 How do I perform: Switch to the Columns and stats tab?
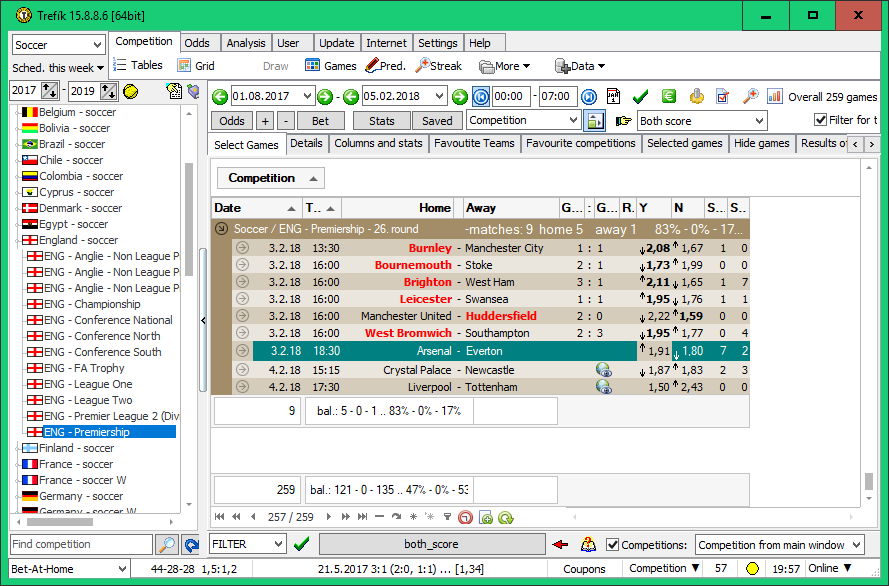[x=378, y=143]
